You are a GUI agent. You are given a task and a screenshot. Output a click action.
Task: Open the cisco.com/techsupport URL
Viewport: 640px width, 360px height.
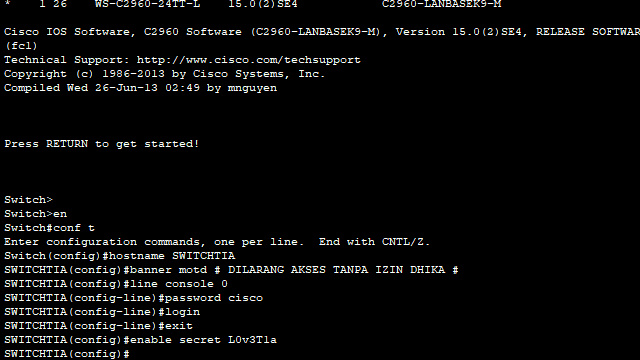249,60
